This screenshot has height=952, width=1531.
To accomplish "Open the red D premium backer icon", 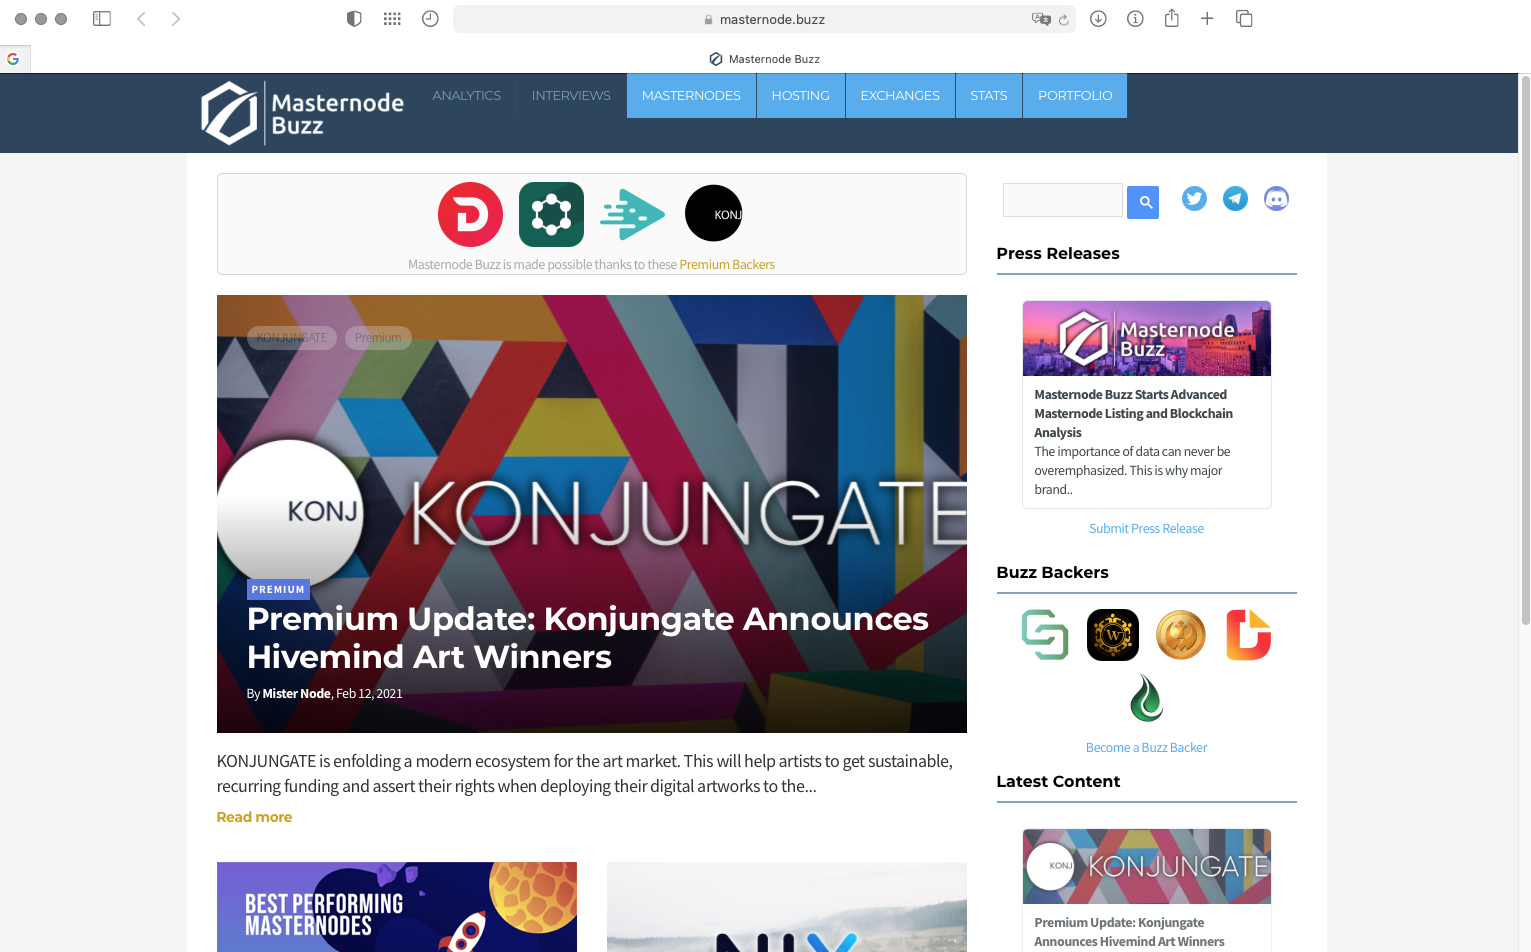I will [470, 214].
